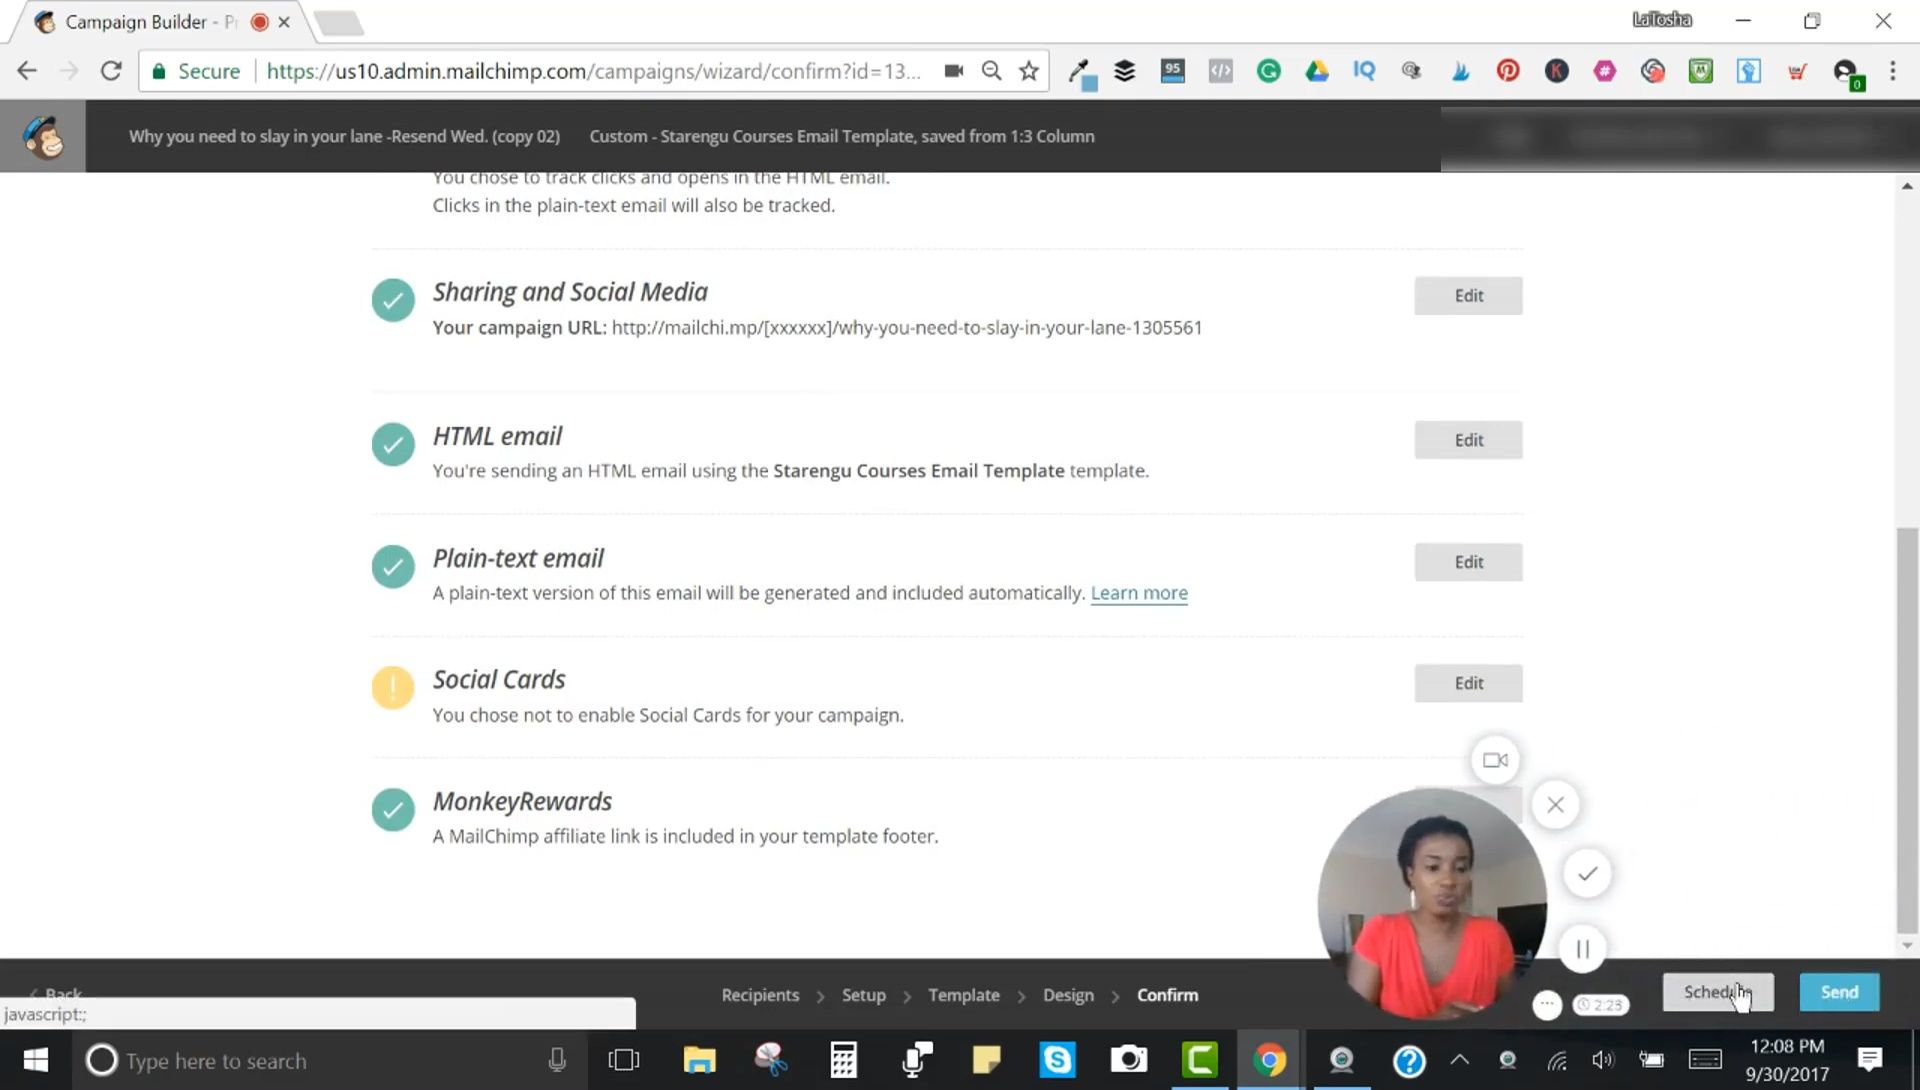Edit the Plain-text email section
Screen dimensions: 1920x1090
coord(1468,562)
